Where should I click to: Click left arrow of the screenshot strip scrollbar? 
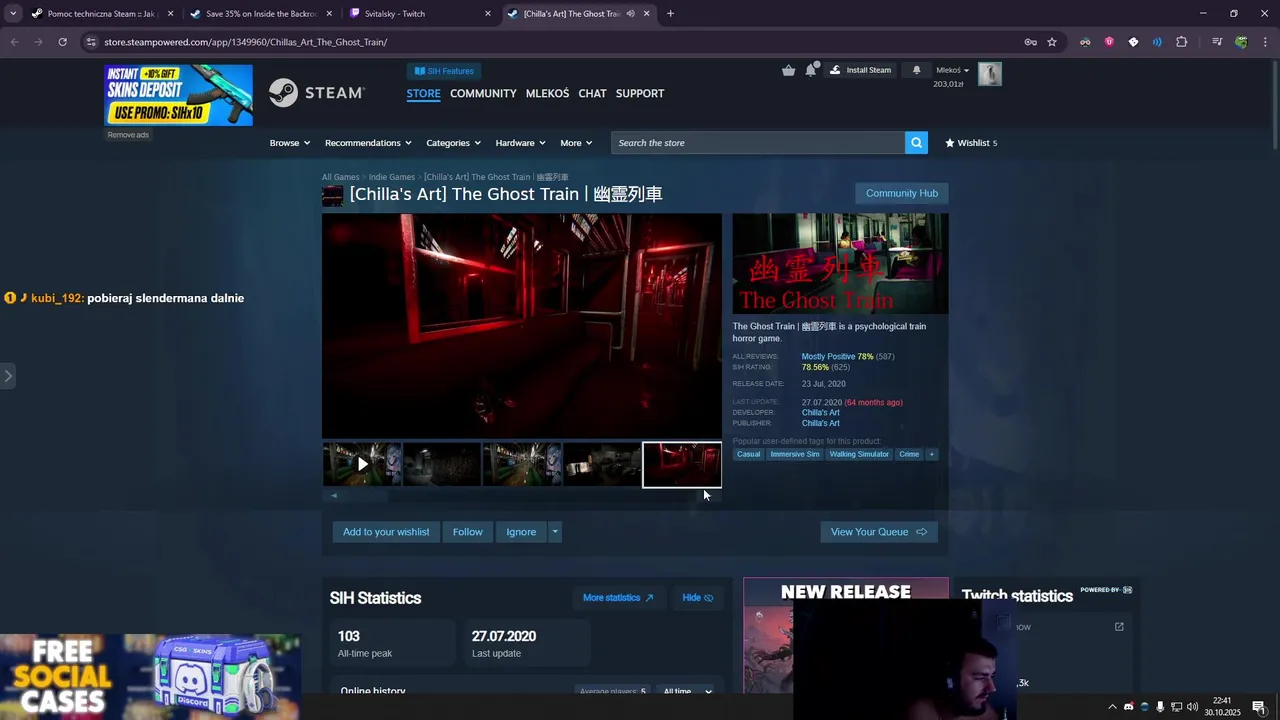point(334,495)
